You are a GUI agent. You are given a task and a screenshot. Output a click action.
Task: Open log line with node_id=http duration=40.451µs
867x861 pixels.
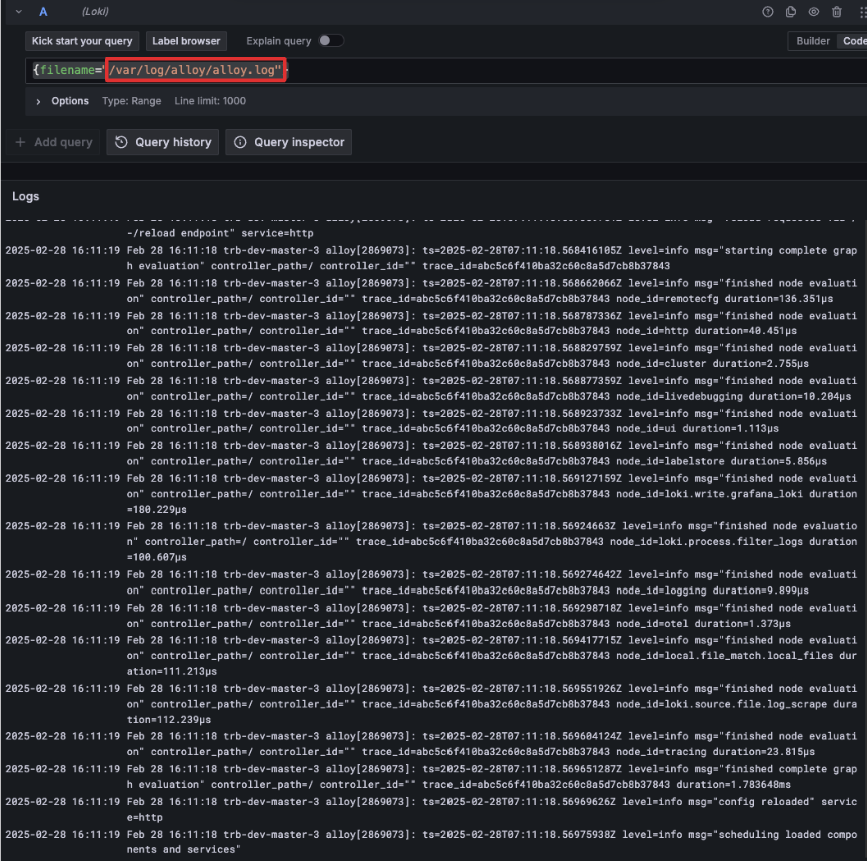coord(431,323)
